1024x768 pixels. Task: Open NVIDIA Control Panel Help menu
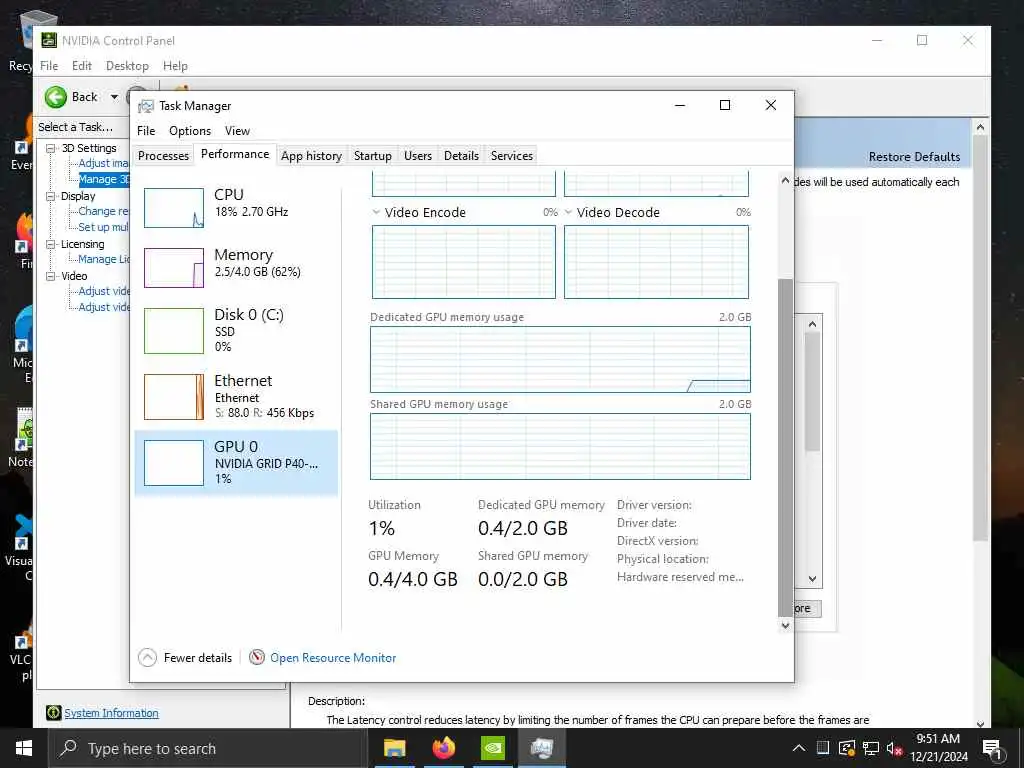pos(175,66)
